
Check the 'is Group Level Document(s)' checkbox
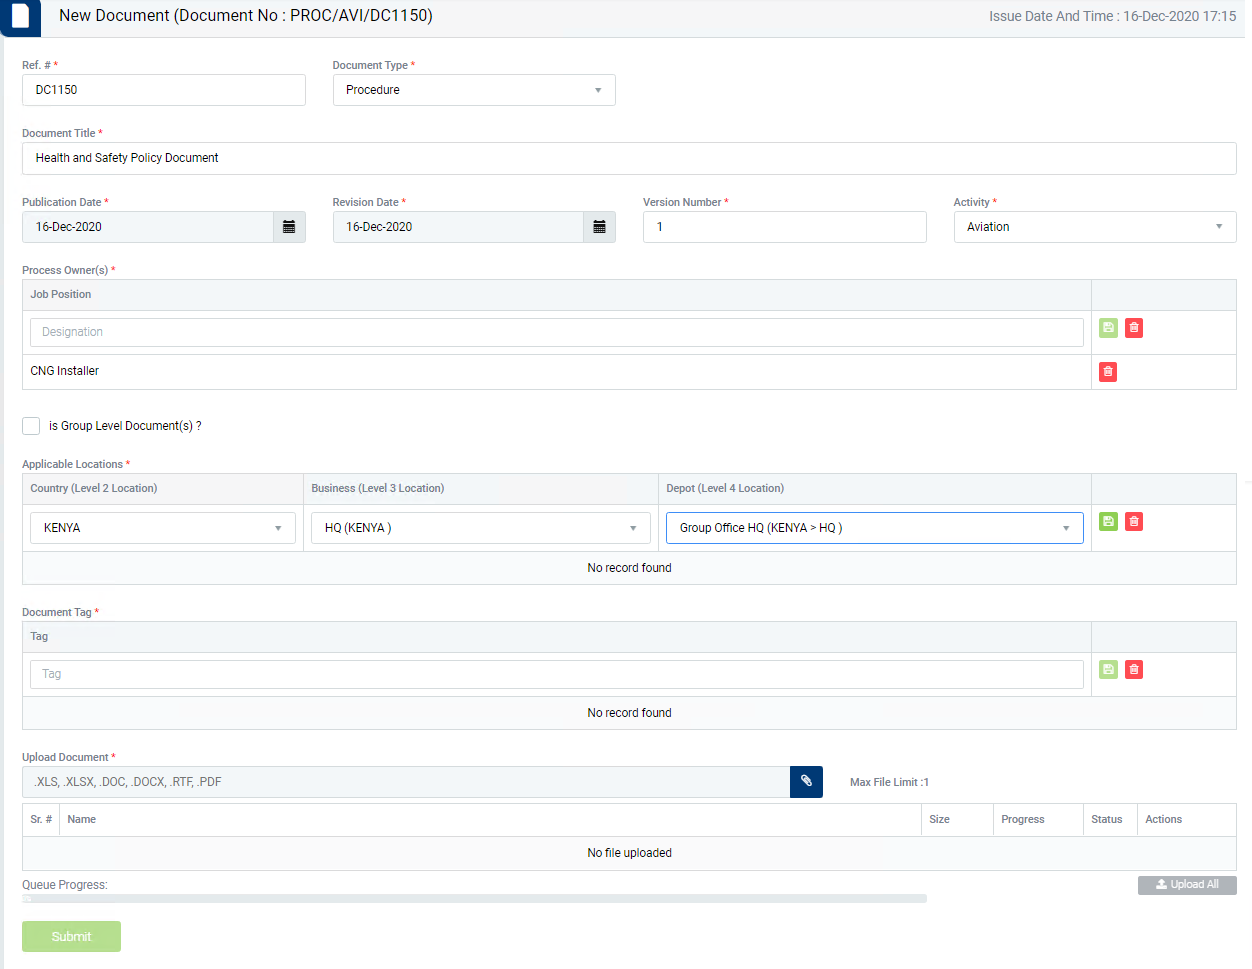[x=31, y=426]
